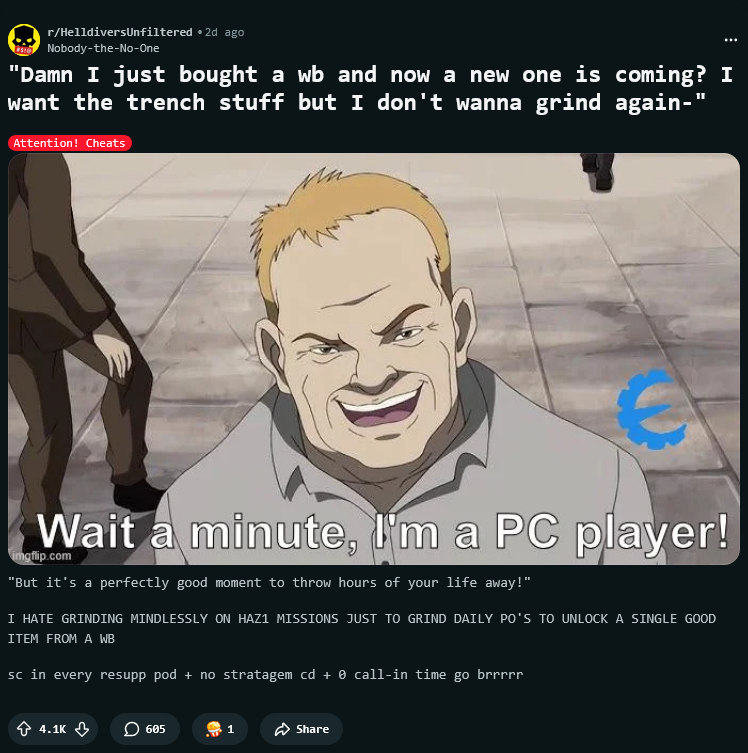The image size is (748, 753).
Task: Open the post via its title text
Action: [370, 88]
